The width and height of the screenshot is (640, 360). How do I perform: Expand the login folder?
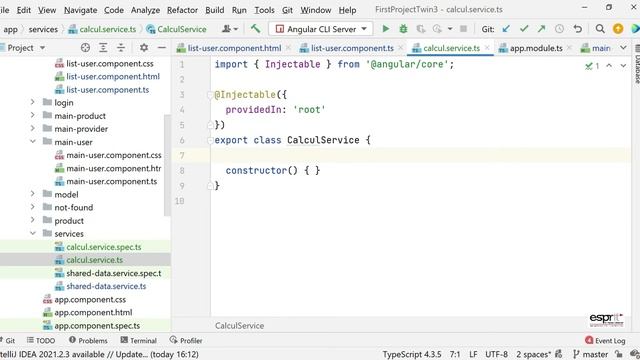[33, 102]
